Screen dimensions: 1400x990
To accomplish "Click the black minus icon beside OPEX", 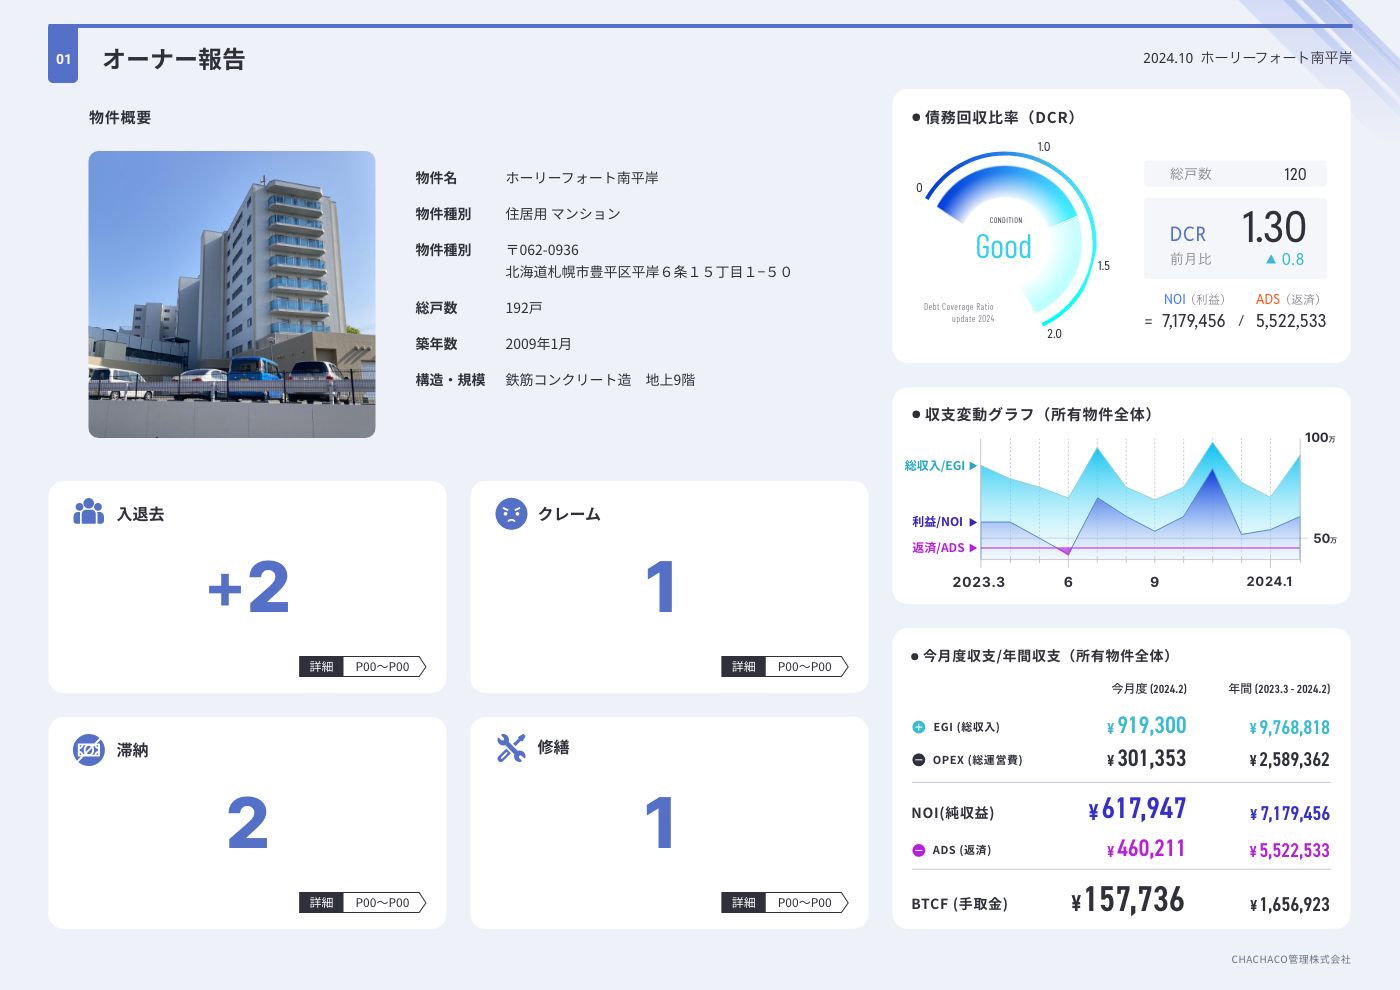I will pos(918,760).
